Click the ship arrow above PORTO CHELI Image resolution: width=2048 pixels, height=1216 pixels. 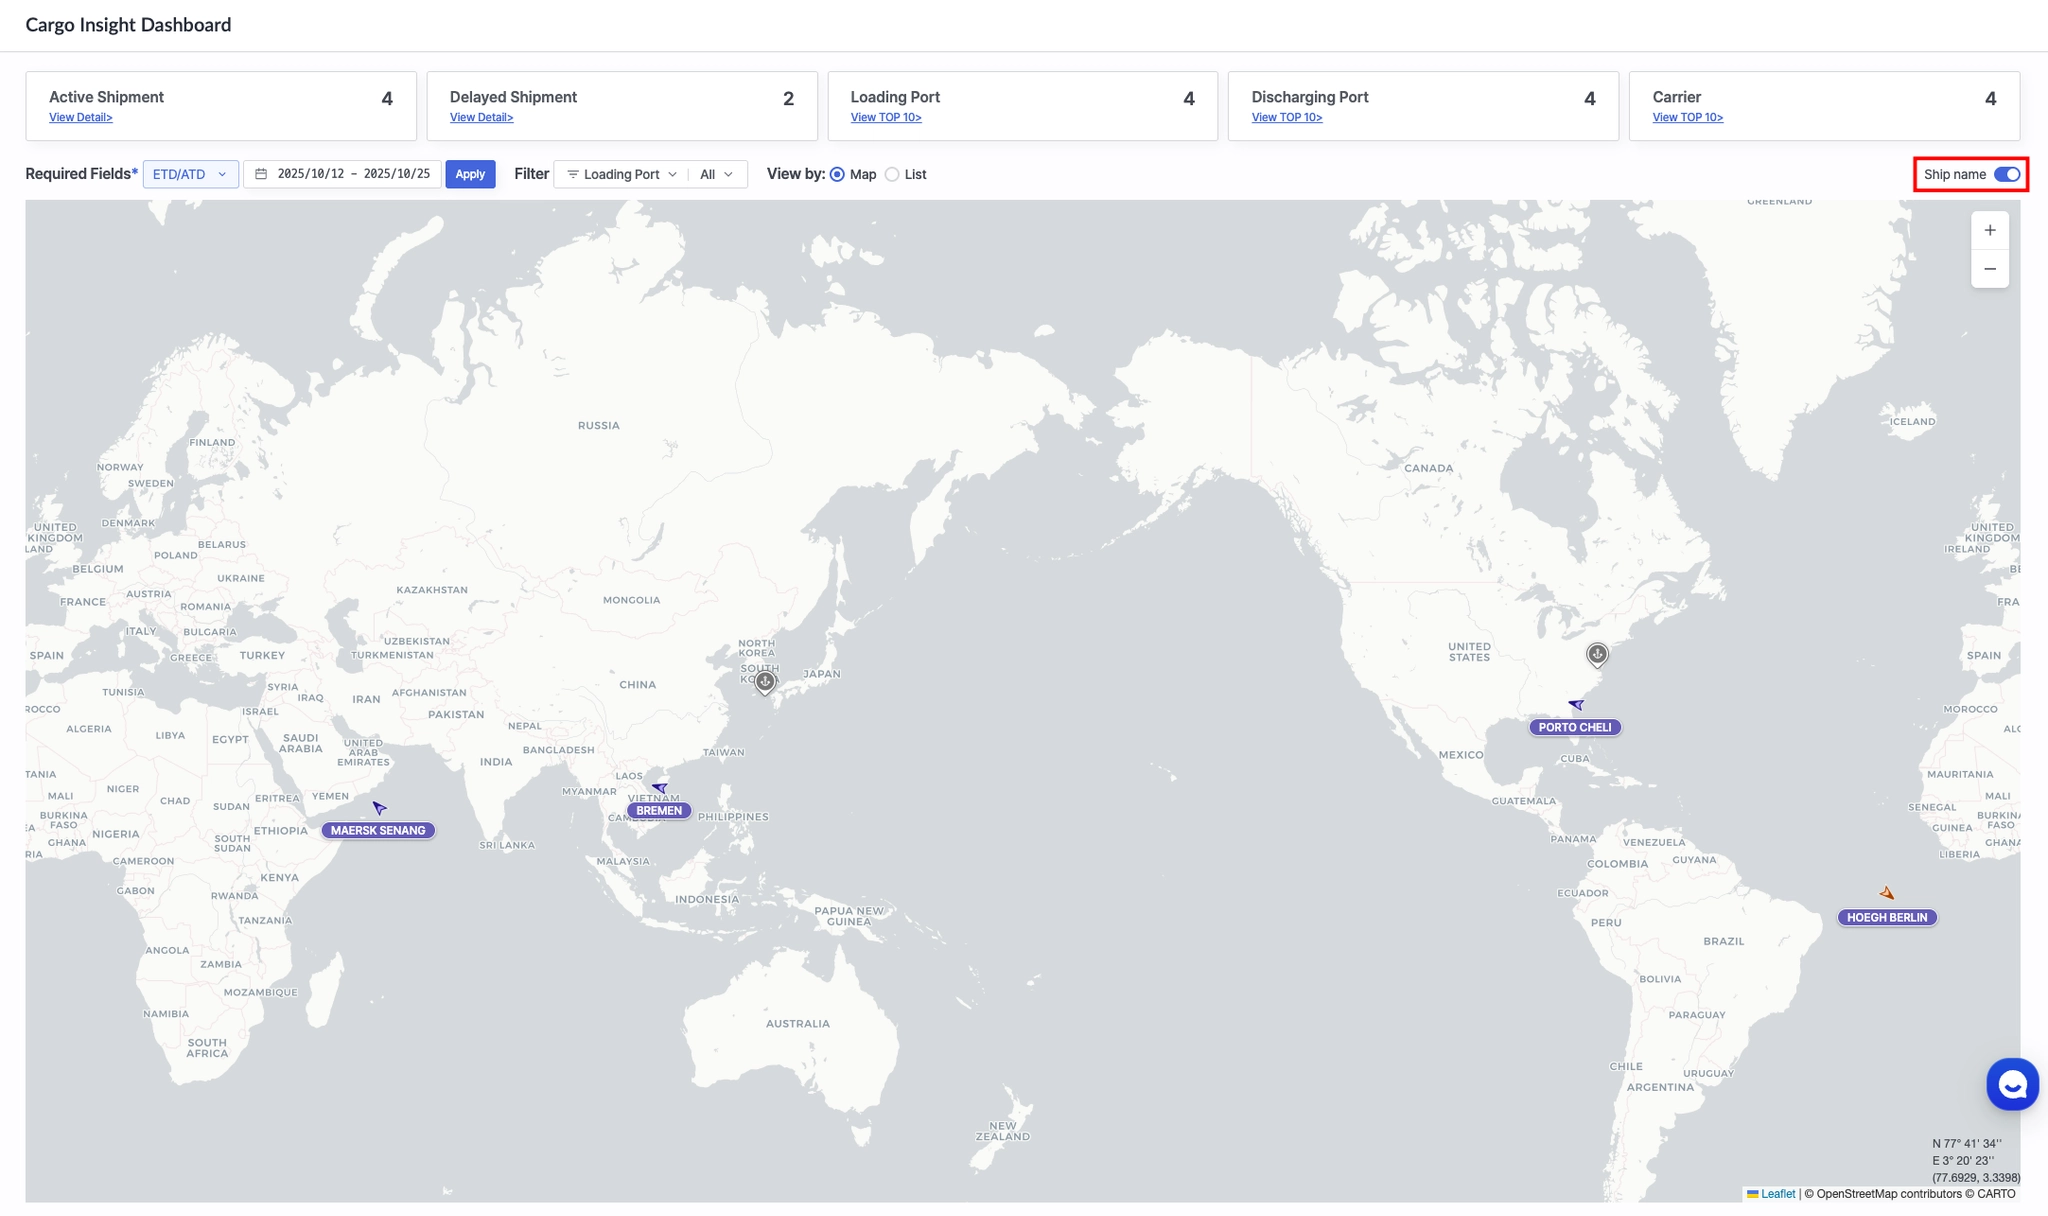(x=1576, y=705)
